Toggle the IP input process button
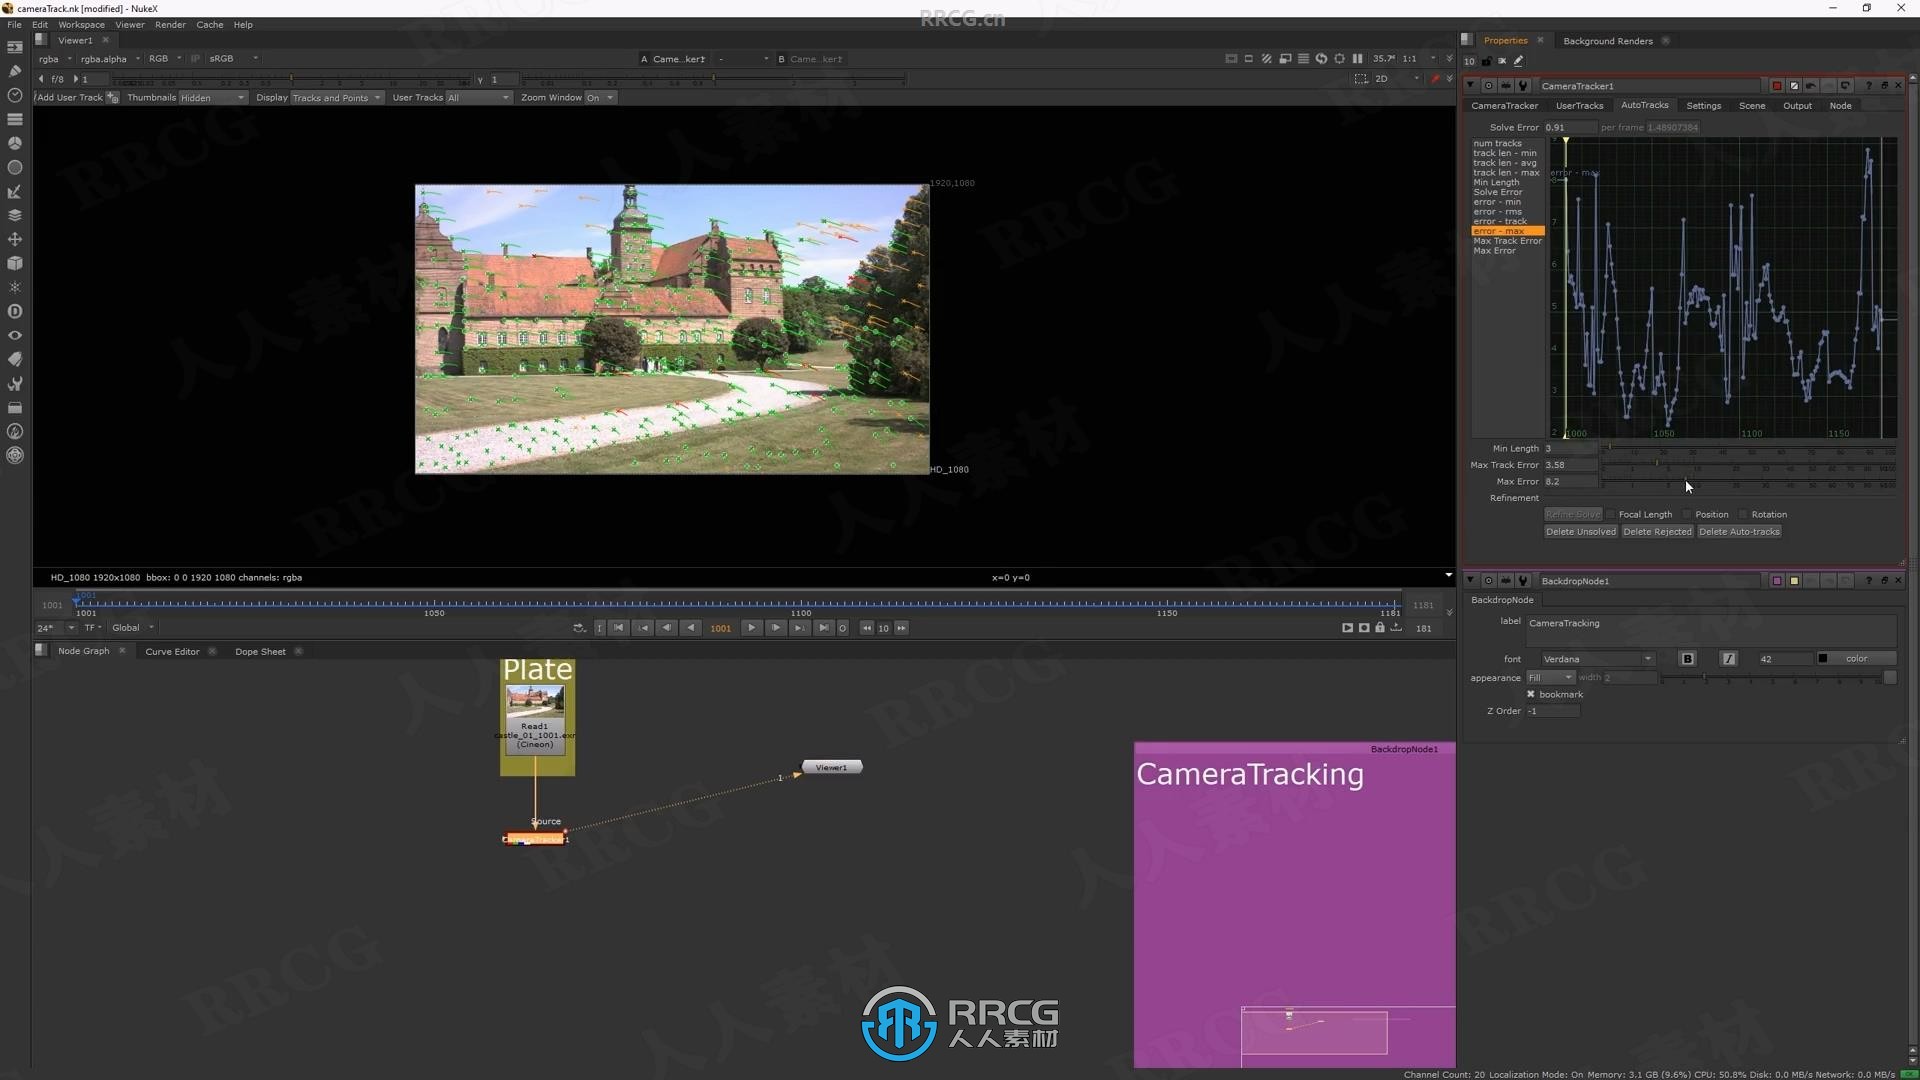The width and height of the screenshot is (1920, 1080). (x=195, y=59)
